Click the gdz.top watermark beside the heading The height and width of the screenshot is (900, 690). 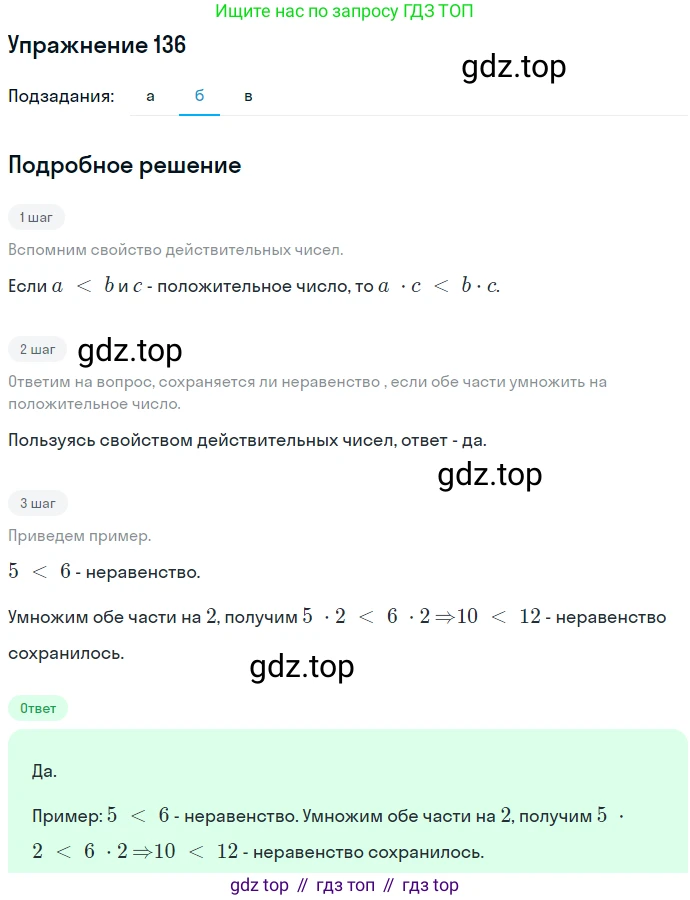coord(514,67)
